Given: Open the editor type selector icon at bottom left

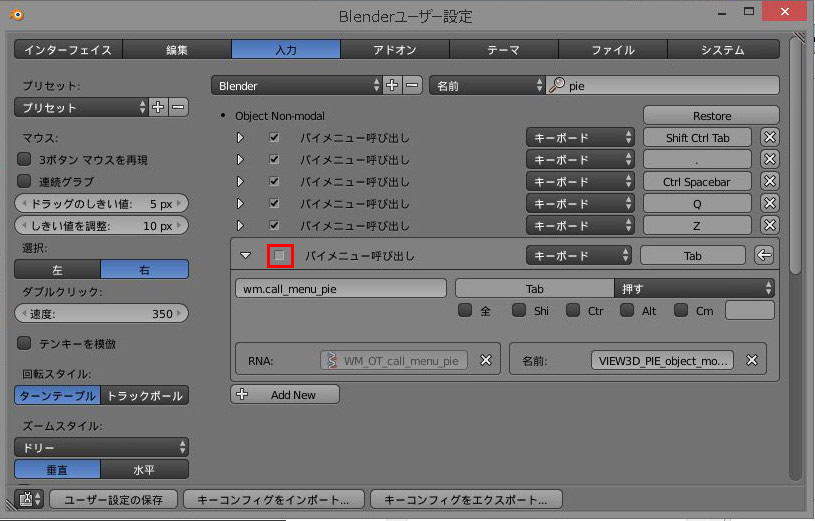Looking at the screenshot, I should pyautogui.click(x=30, y=499).
